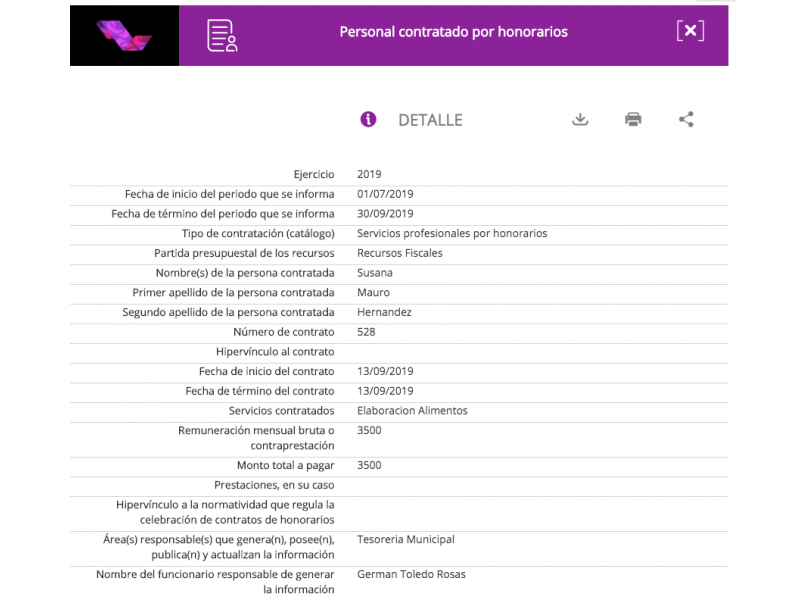Close the detail panel with the X
Image resolution: width=800 pixels, height=600 pixels.
(x=690, y=31)
